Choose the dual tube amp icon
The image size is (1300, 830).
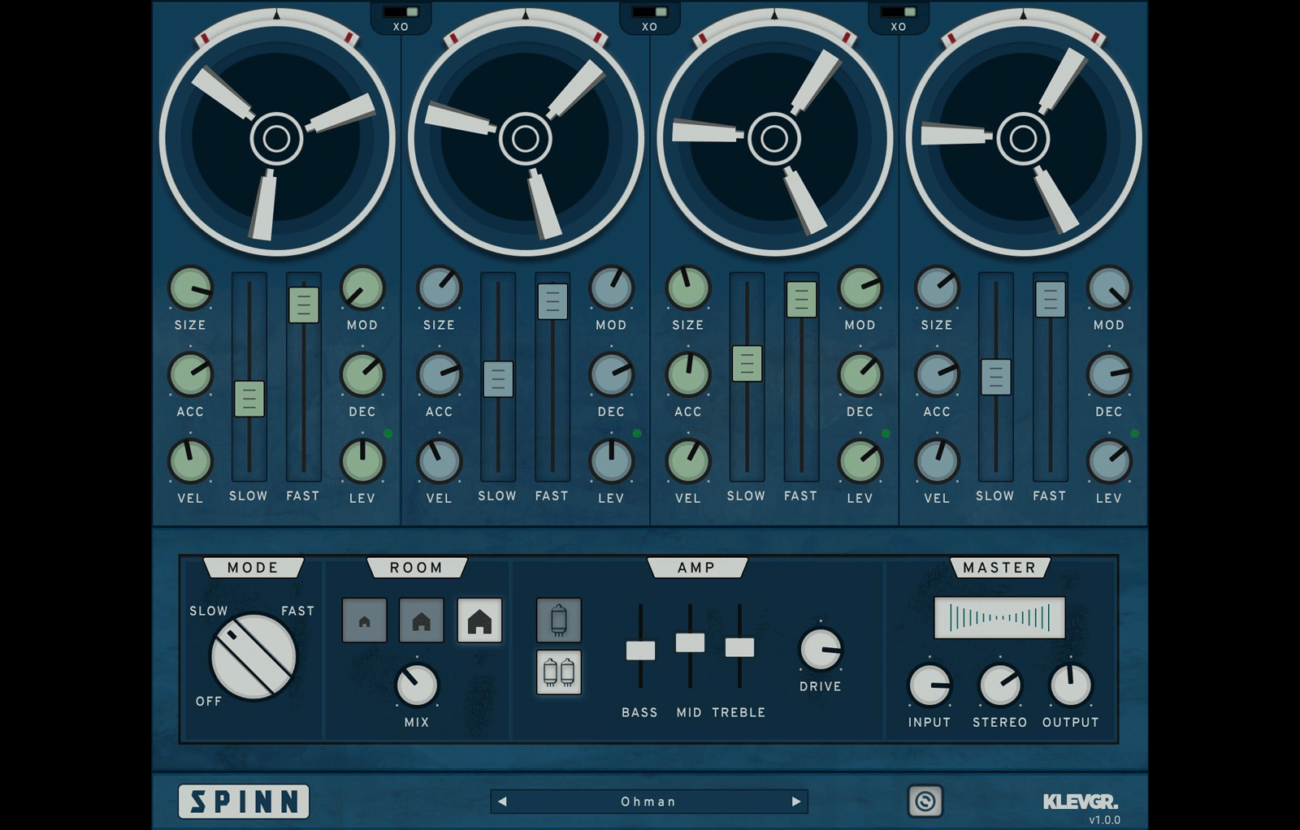click(x=559, y=672)
